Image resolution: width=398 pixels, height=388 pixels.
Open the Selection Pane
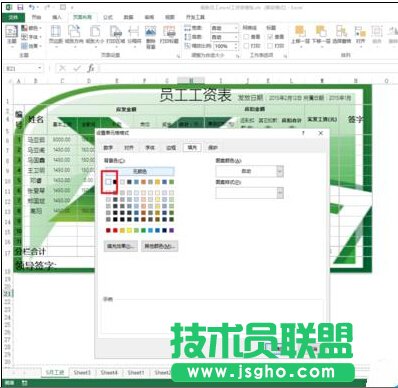click(342, 35)
